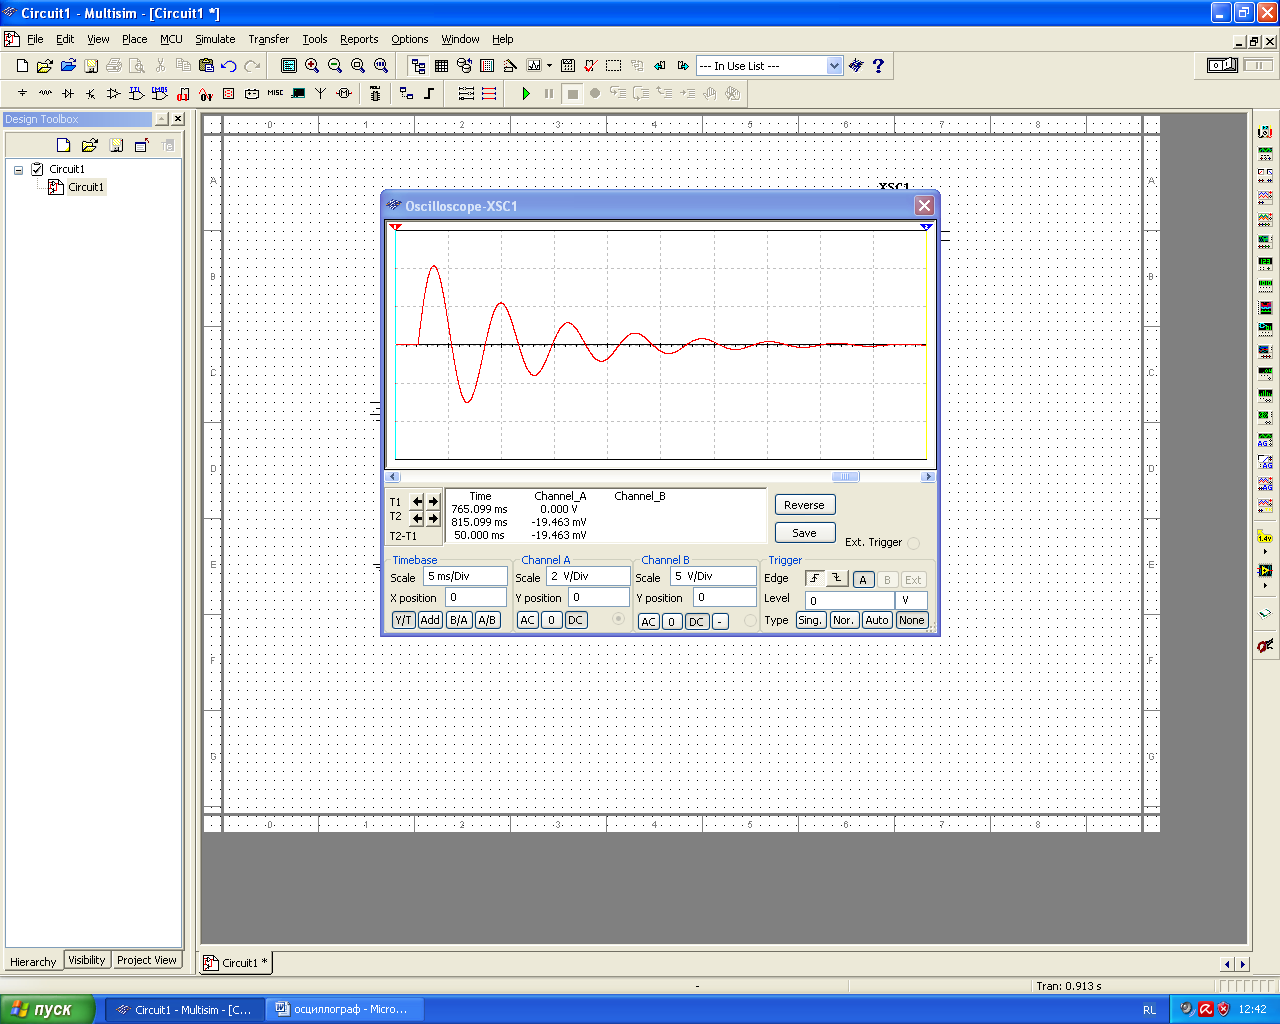Place a Transistor component icon

coord(91,93)
